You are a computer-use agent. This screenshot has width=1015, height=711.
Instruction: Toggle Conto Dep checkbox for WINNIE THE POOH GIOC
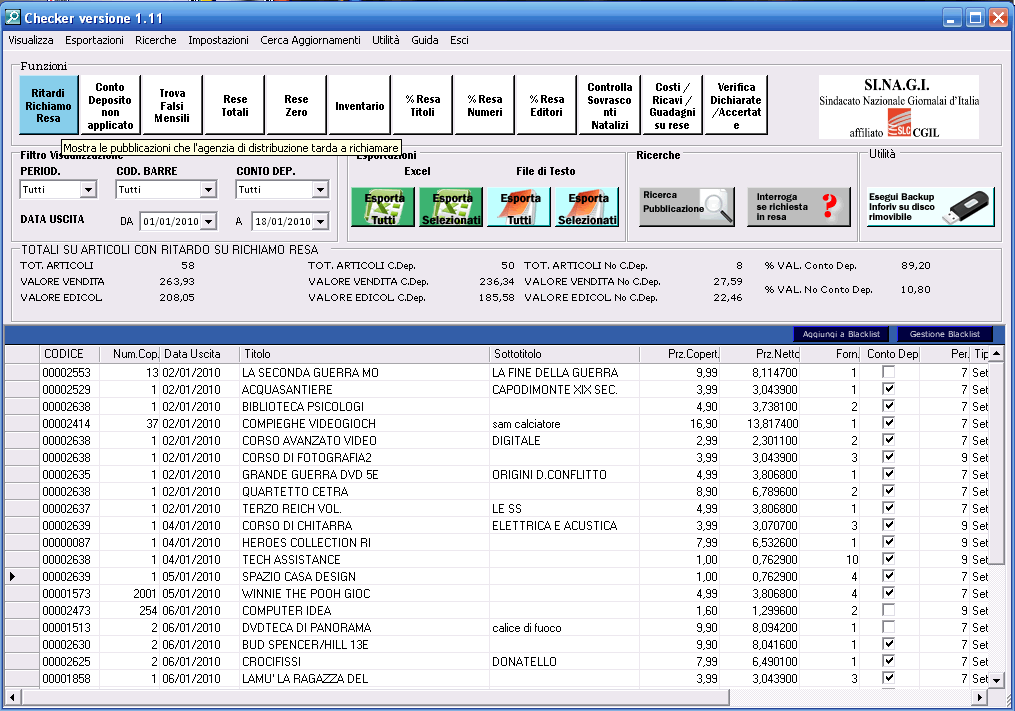pyautogui.click(x=889, y=593)
